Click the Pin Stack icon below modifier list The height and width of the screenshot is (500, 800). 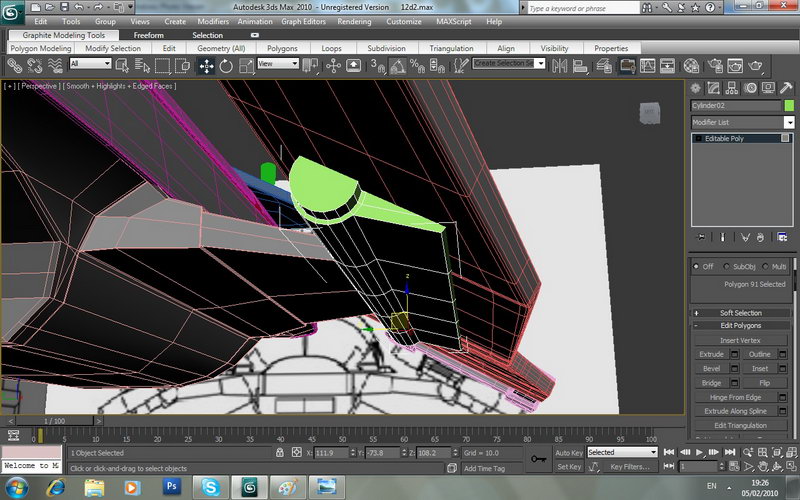point(700,237)
